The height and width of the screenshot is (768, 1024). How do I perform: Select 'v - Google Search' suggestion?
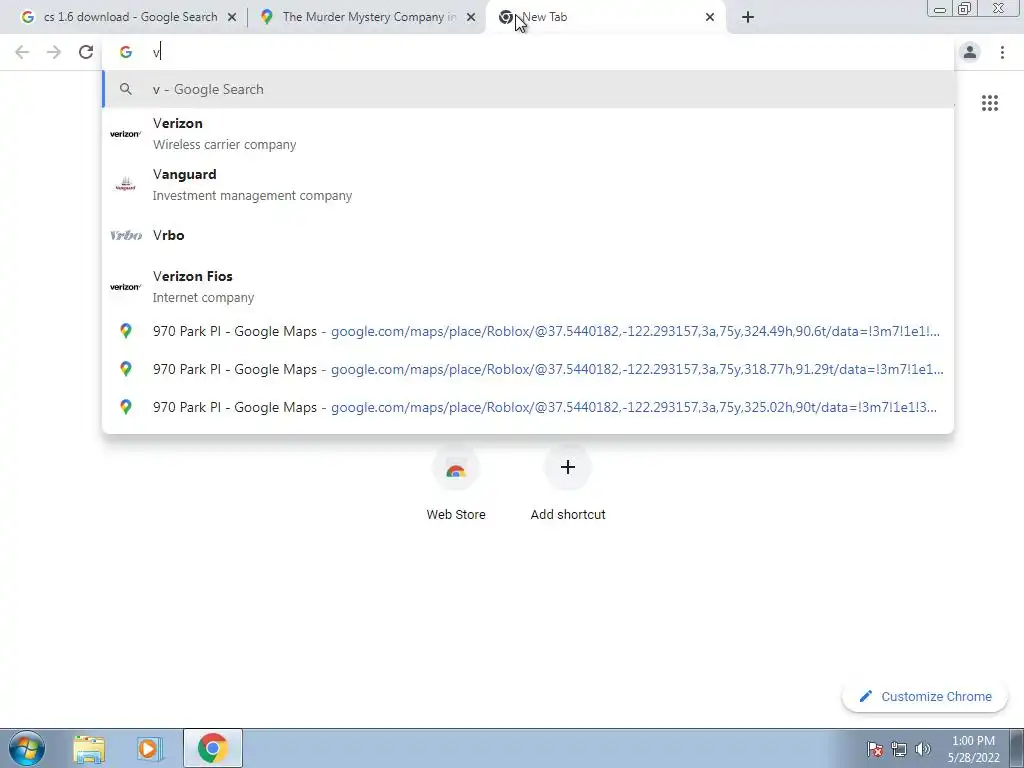528,89
